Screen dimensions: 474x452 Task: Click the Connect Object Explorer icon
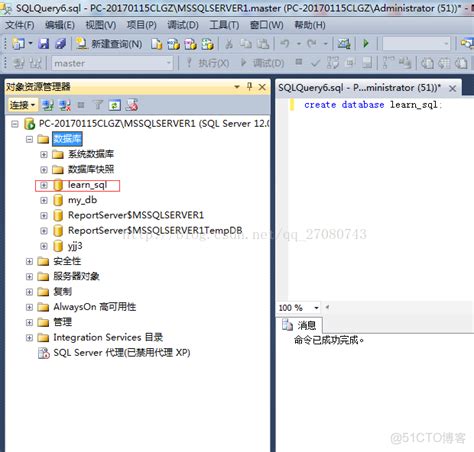pyautogui.click(x=48, y=105)
